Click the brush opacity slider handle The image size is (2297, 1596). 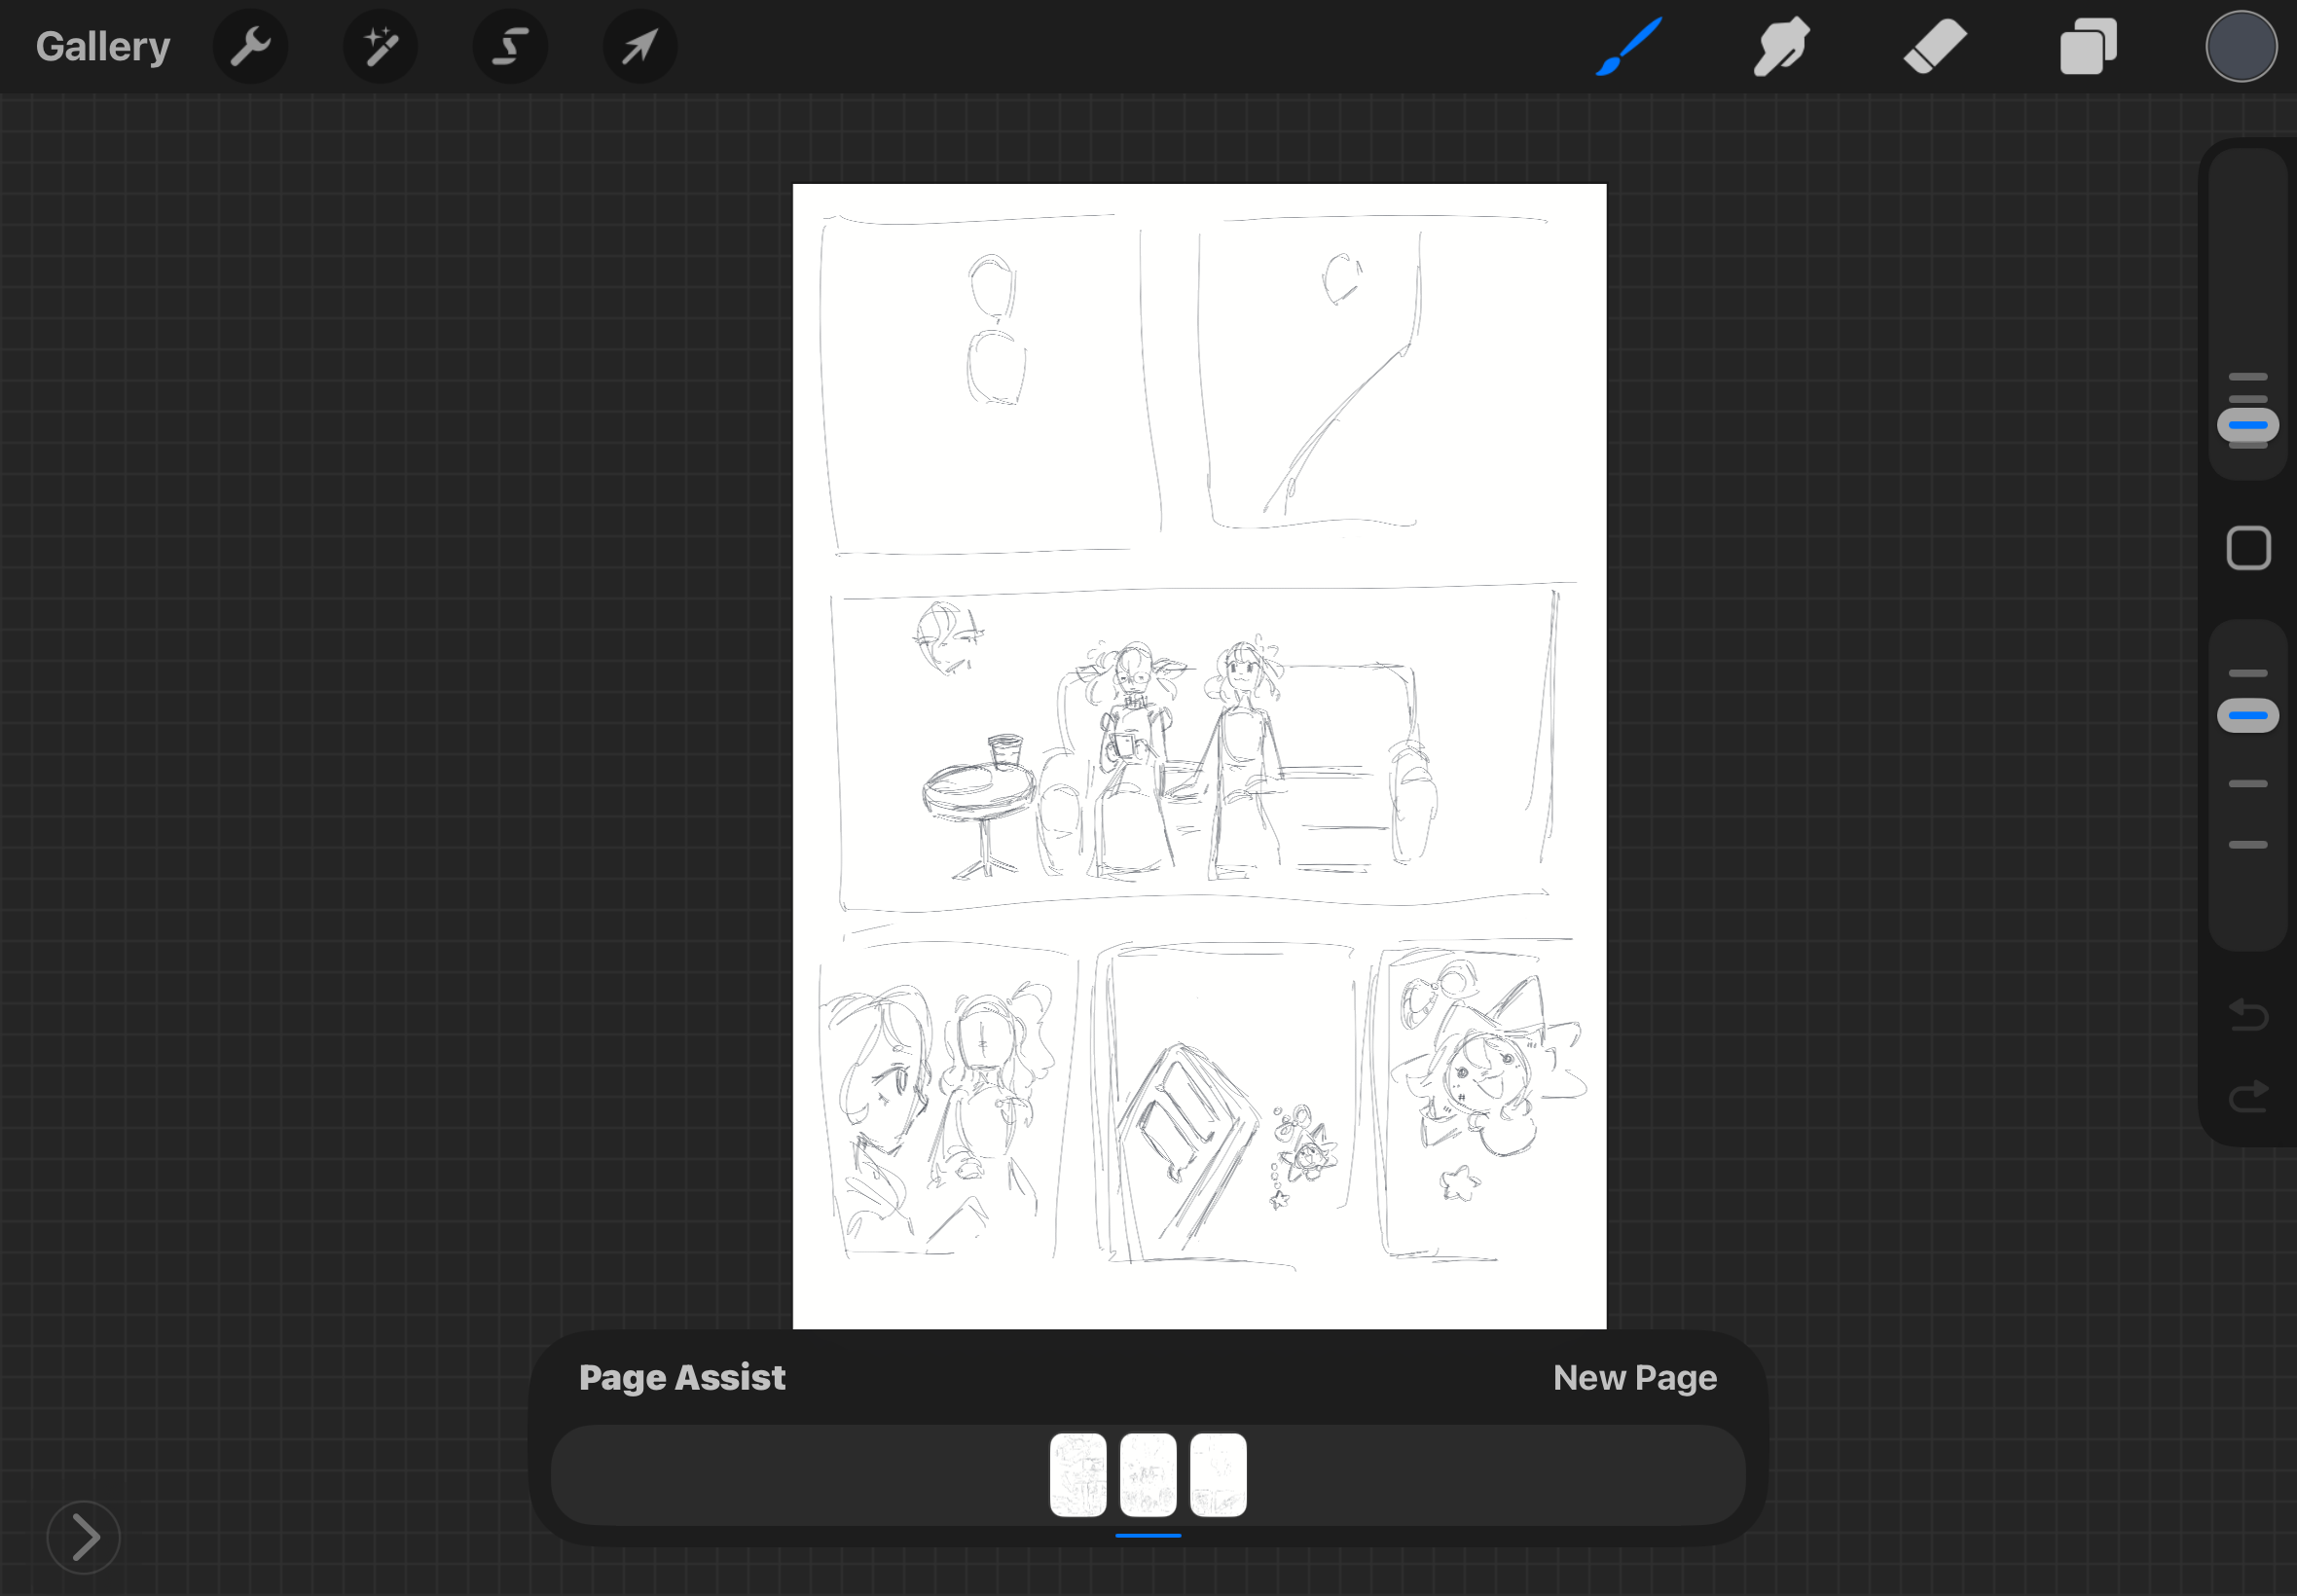(2248, 716)
